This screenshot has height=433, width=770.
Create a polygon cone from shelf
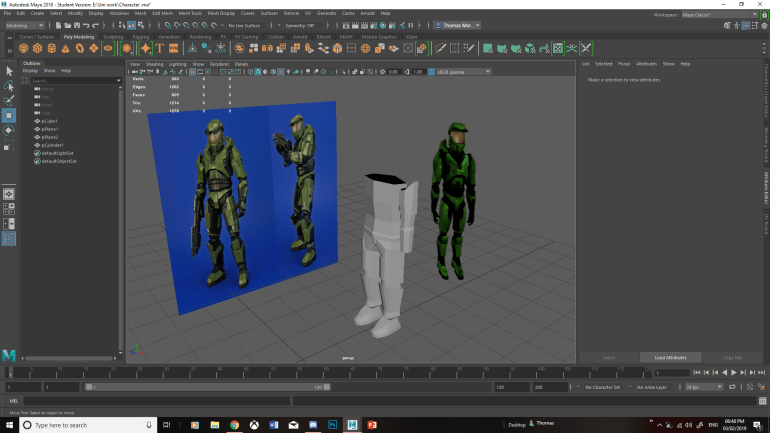pyautogui.click(x=65, y=48)
